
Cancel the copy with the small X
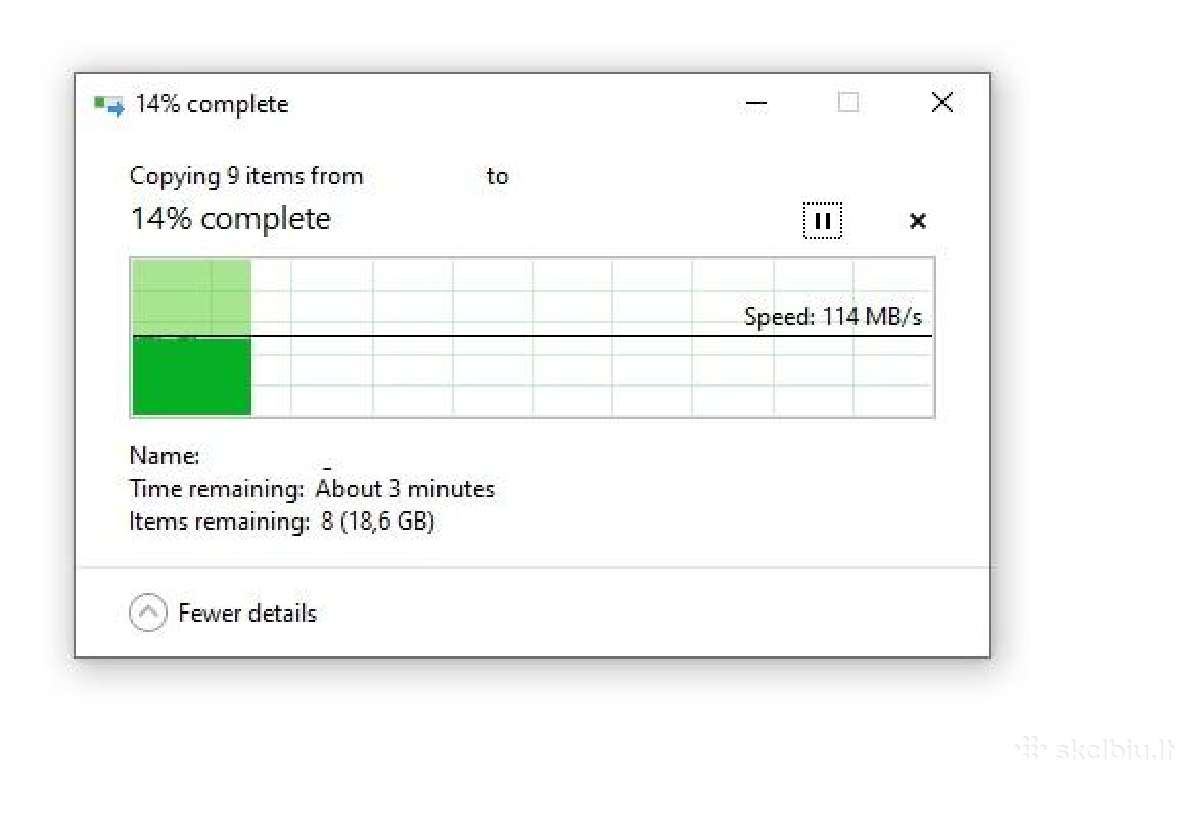[917, 221]
